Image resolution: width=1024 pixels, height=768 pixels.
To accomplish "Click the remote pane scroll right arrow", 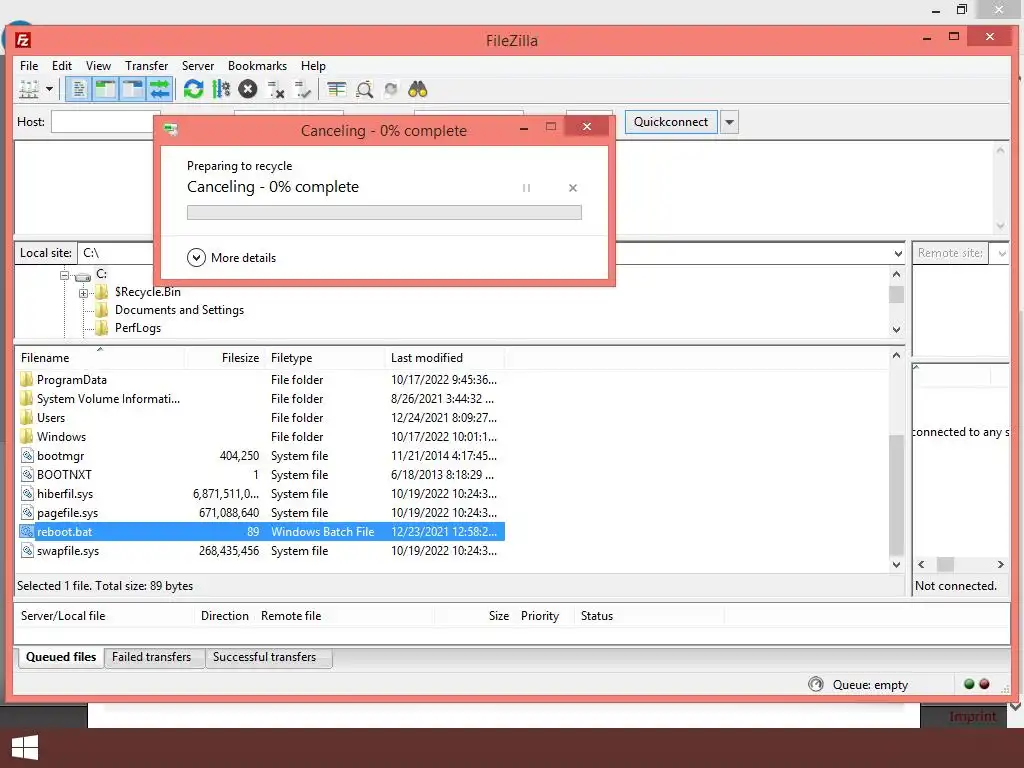I will tap(1000, 565).
